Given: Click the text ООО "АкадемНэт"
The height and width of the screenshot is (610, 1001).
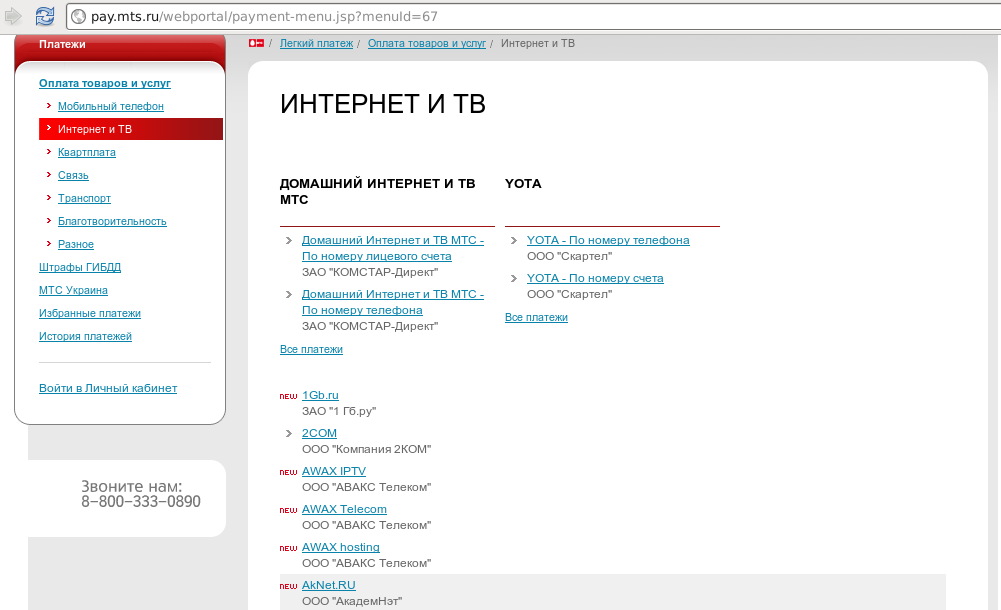Looking at the screenshot, I should 352,601.
